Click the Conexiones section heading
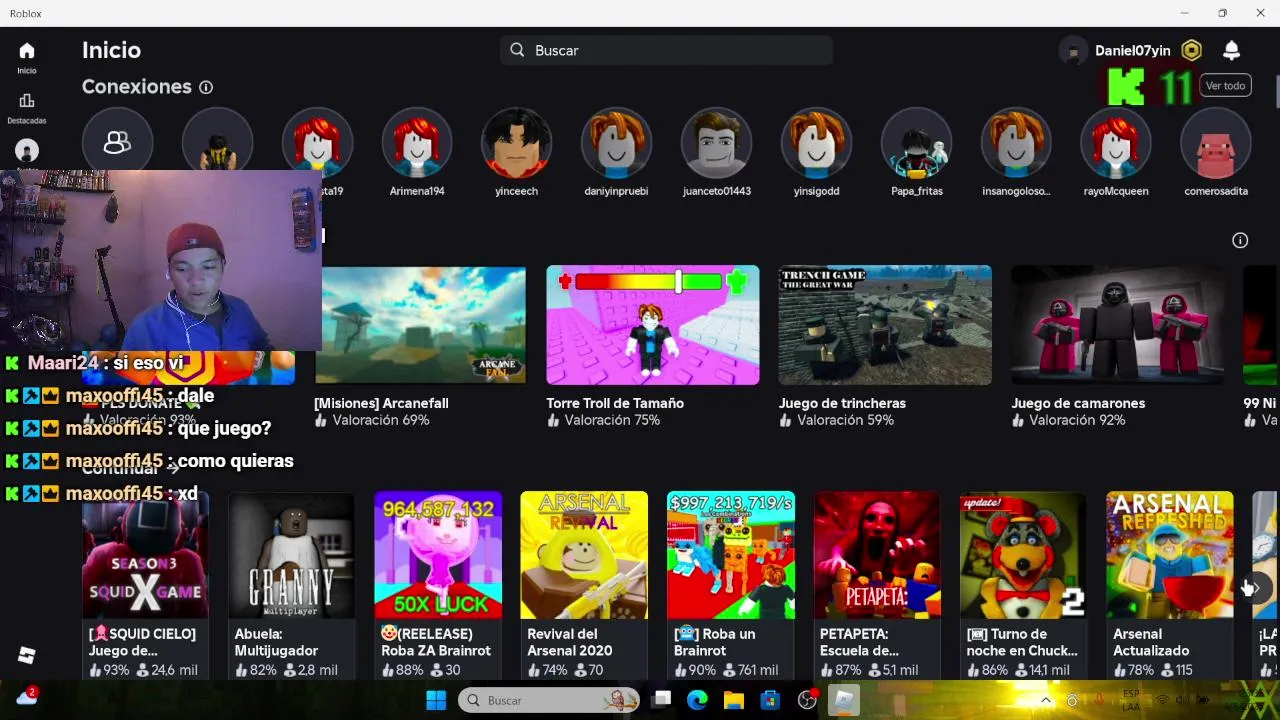 click(137, 87)
